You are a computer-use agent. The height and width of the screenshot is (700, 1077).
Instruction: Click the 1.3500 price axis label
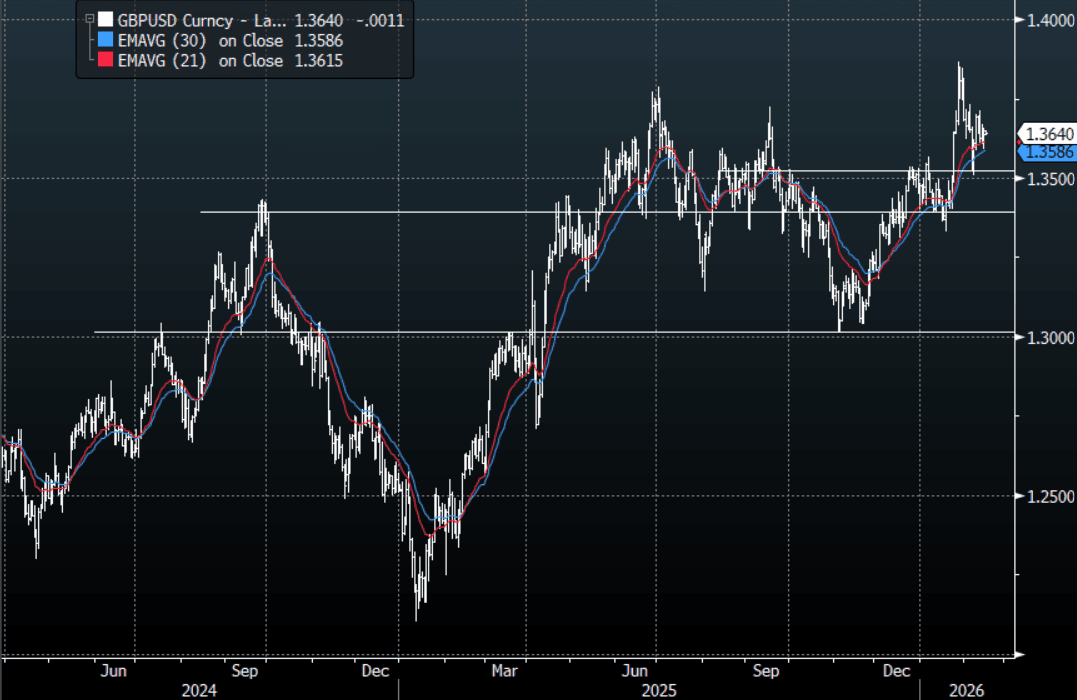[x=1045, y=179]
